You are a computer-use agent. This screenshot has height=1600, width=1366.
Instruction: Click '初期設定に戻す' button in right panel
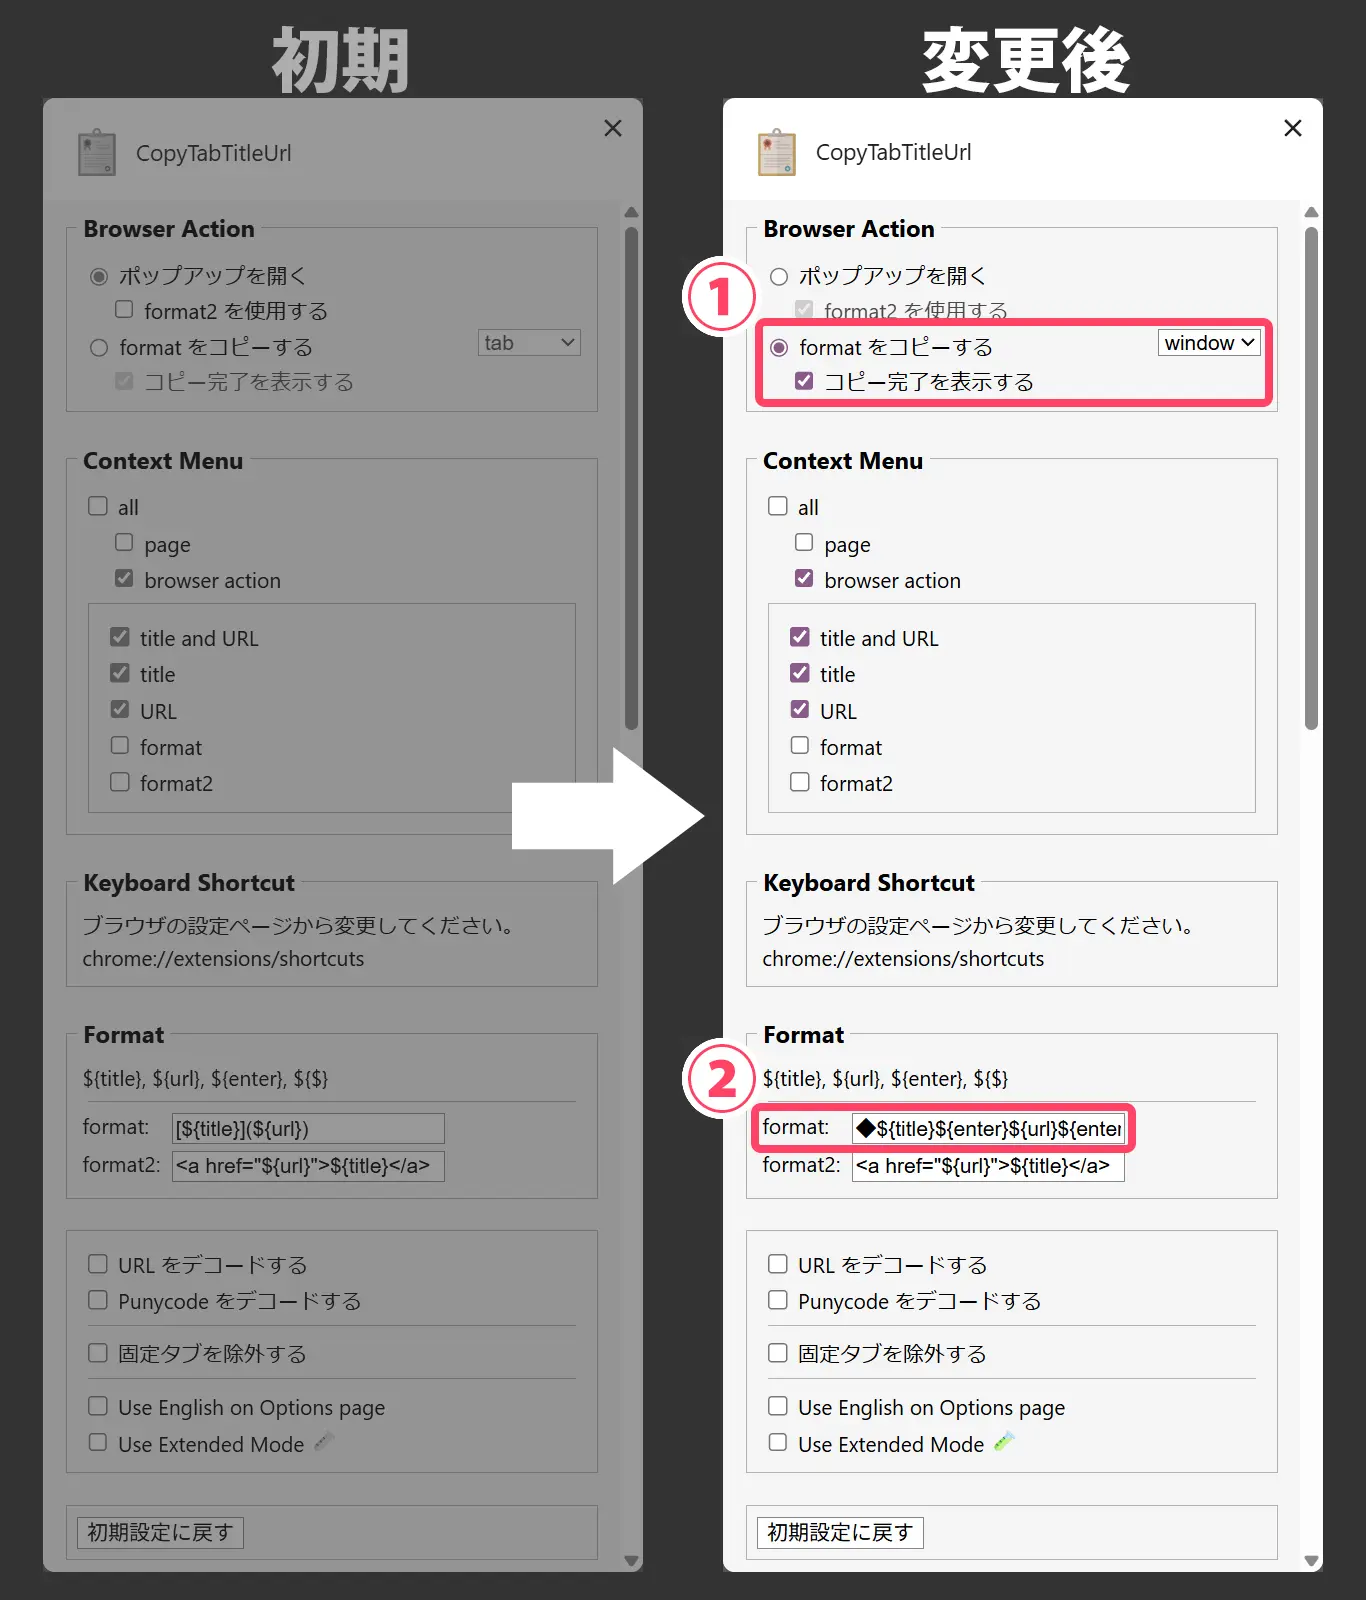[839, 1532]
